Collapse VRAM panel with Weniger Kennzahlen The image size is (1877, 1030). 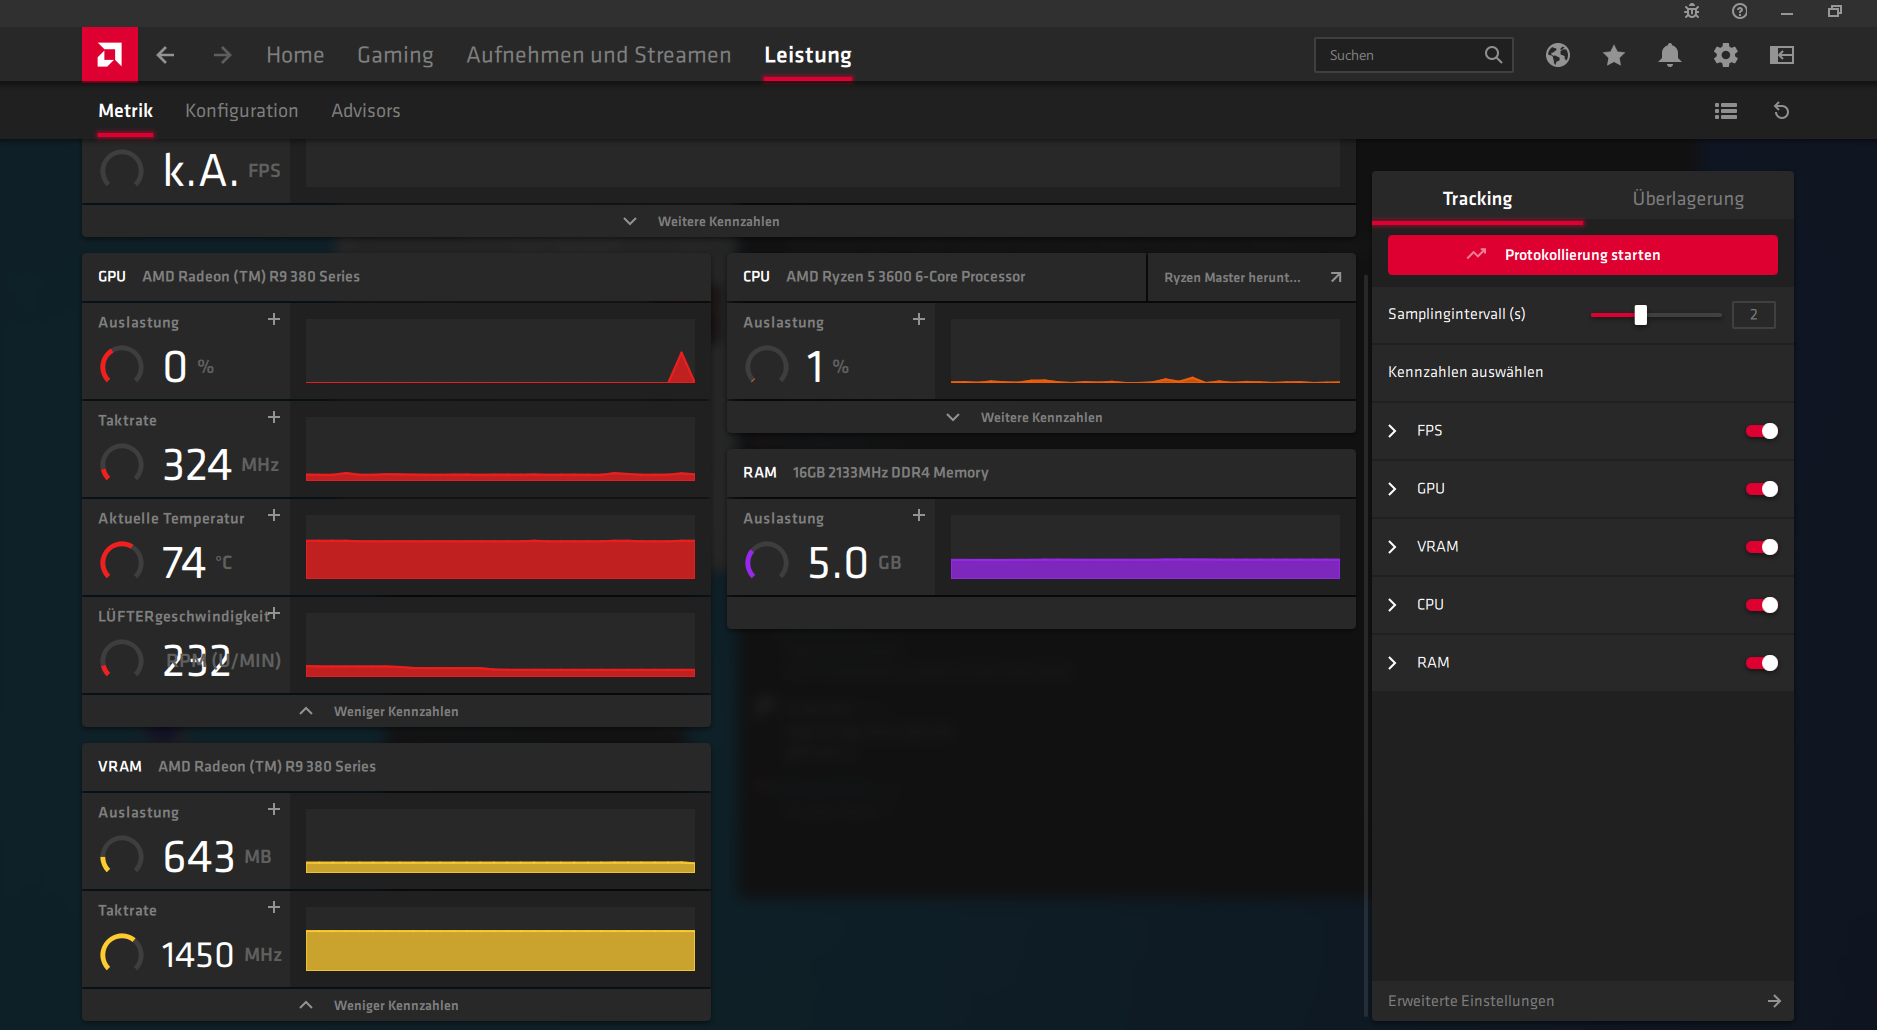pyautogui.click(x=396, y=1005)
